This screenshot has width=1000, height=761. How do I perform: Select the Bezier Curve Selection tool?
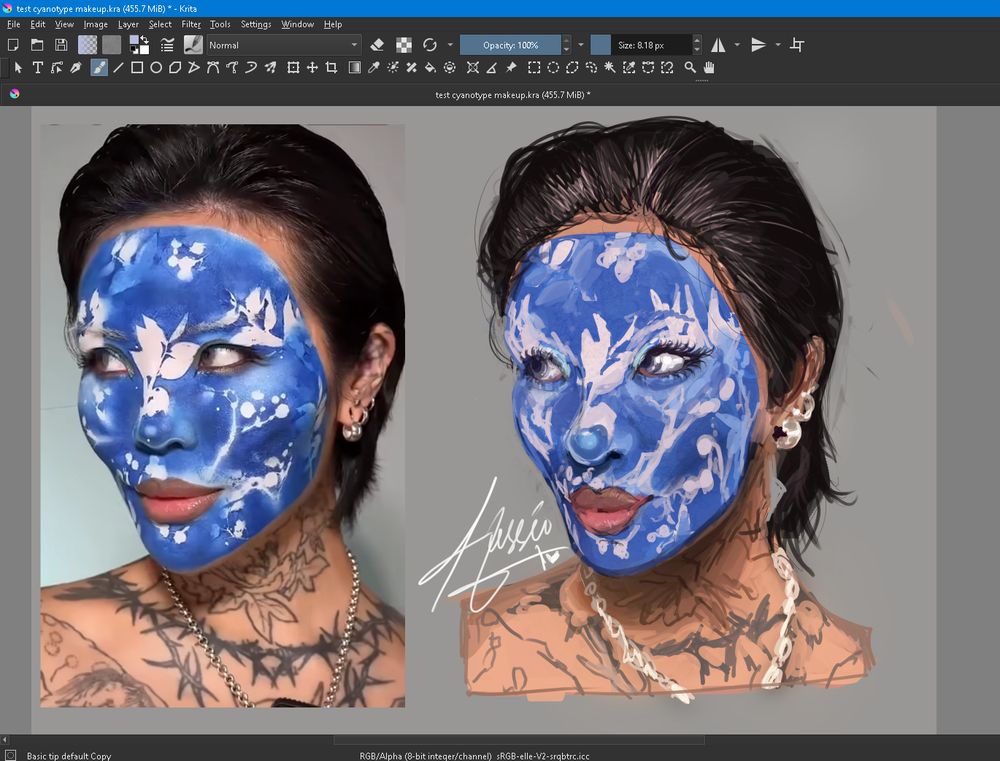click(648, 68)
